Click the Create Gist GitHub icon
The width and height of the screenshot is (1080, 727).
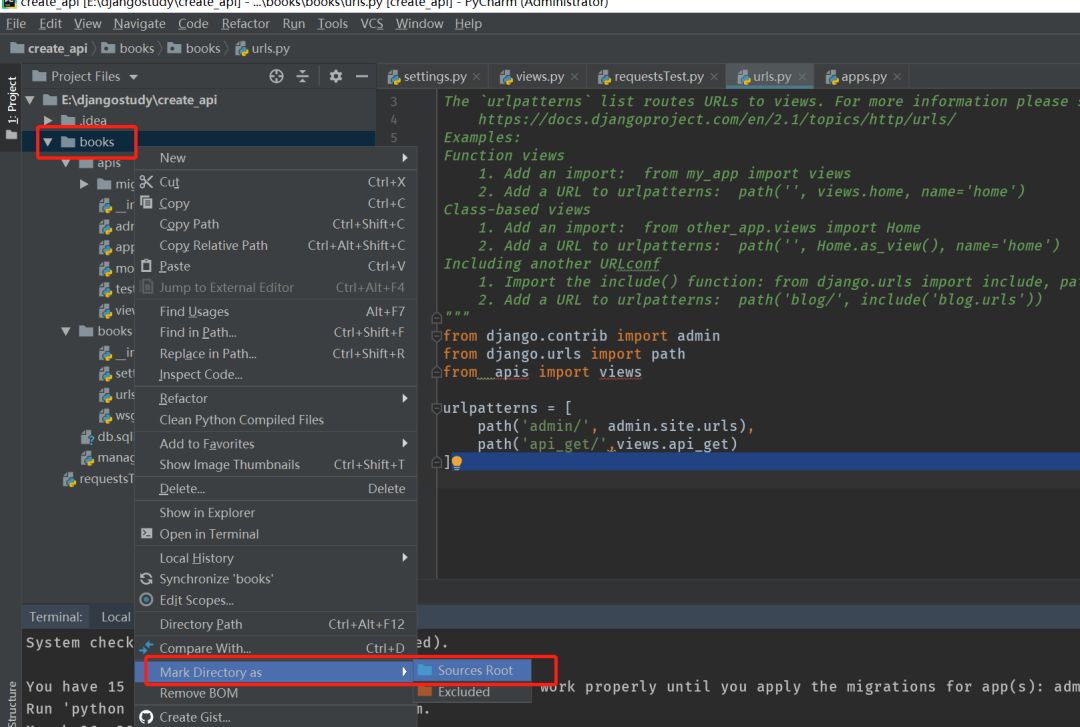146,717
